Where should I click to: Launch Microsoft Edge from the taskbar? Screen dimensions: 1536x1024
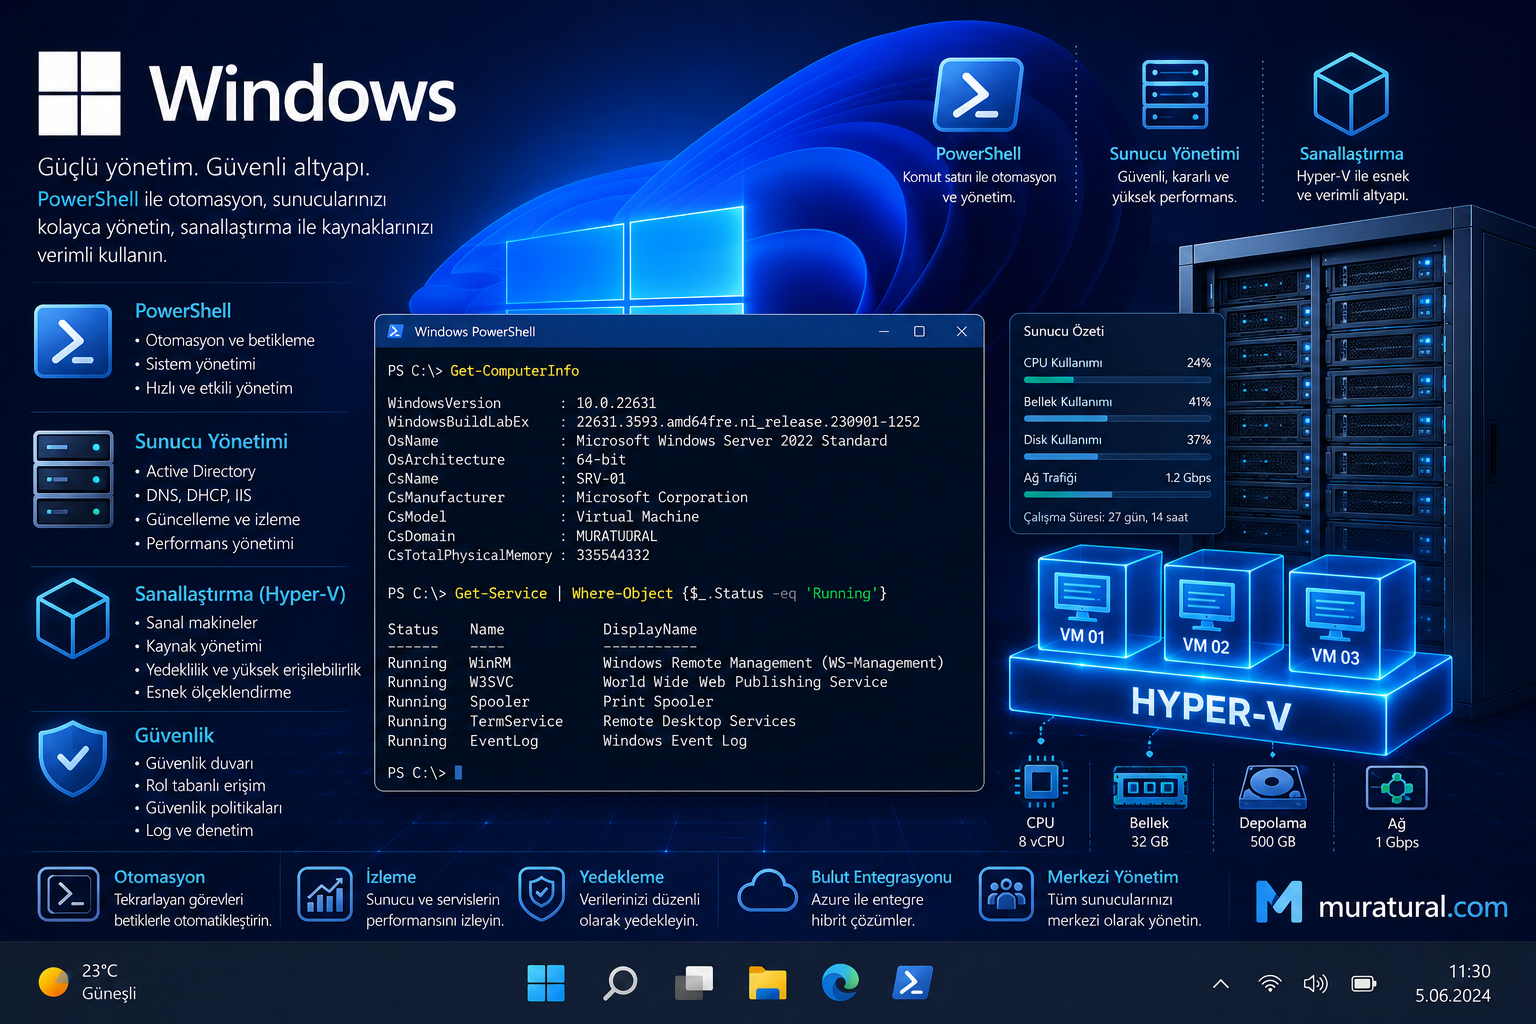click(x=840, y=983)
